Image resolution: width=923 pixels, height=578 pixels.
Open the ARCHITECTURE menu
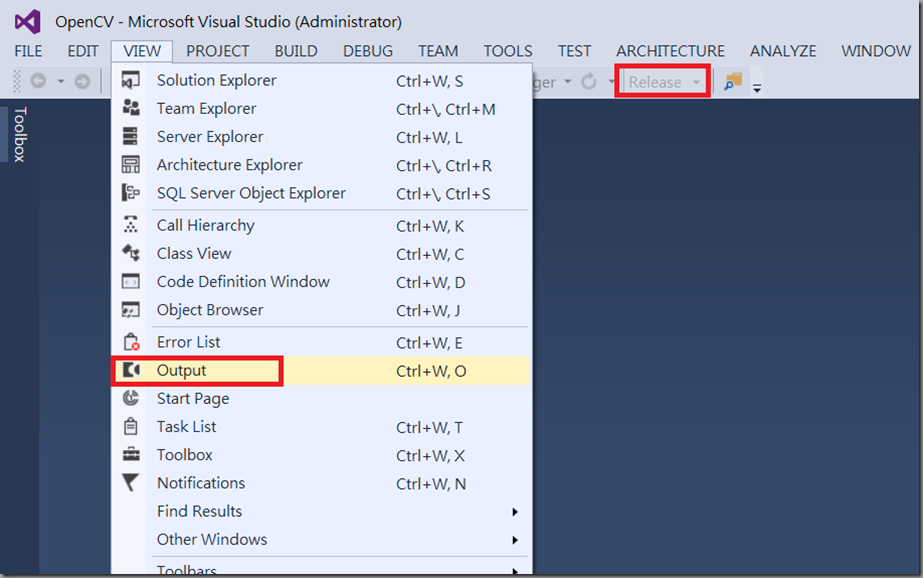pos(670,51)
